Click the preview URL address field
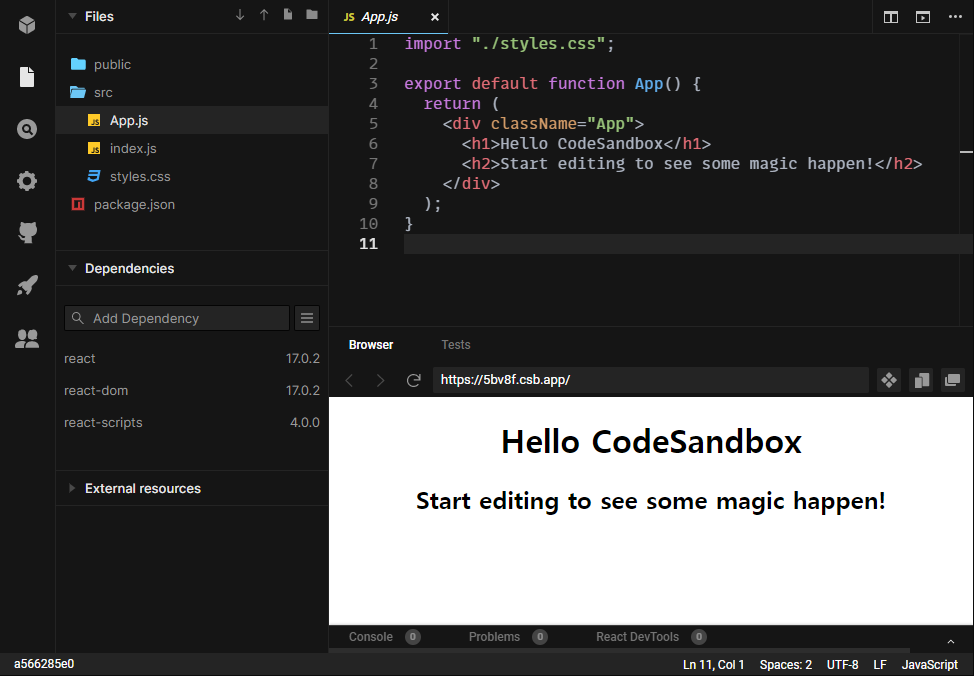The width and height of the screenshot is (974, 676). [650, 380]
